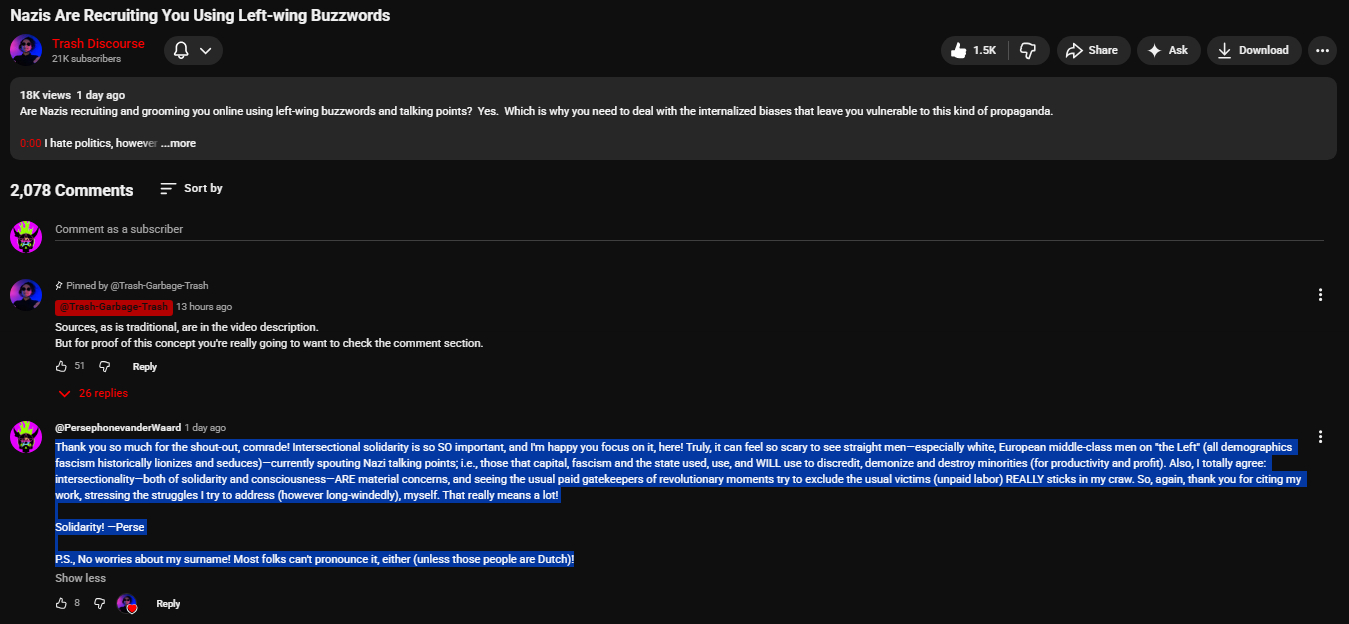Like the video with thumbs up
The width and height of the screenshot is (1349, 624).
(974, 50)
